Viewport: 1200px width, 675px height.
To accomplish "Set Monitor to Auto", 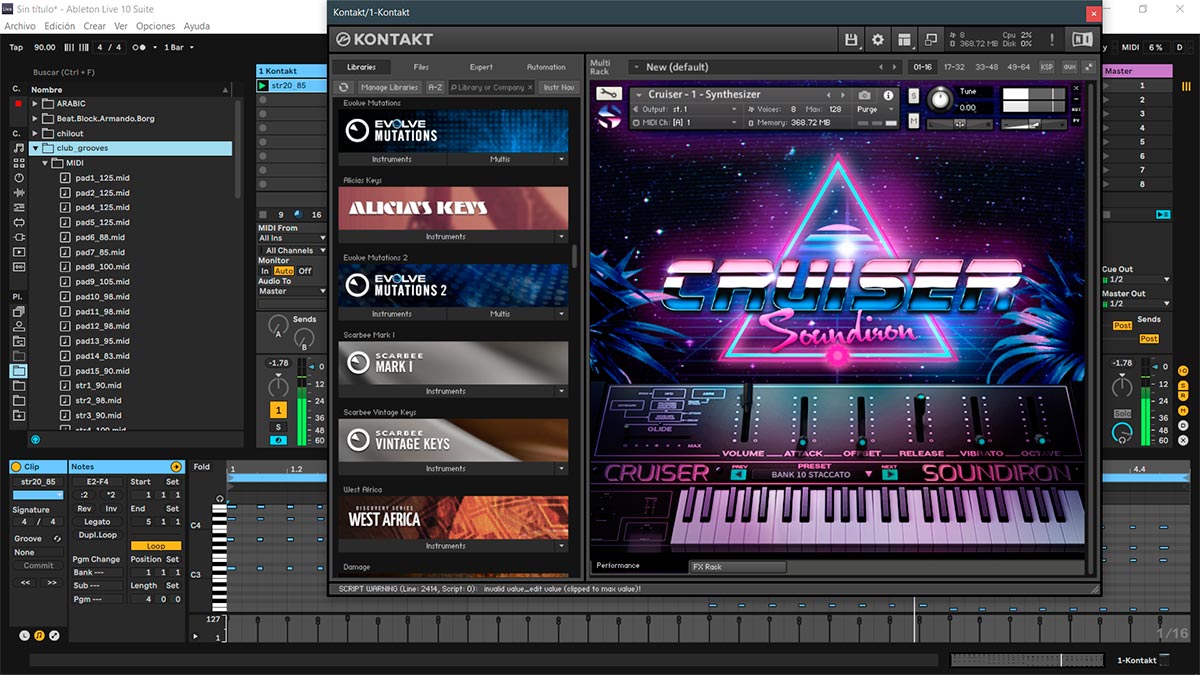I will point(284,271).
